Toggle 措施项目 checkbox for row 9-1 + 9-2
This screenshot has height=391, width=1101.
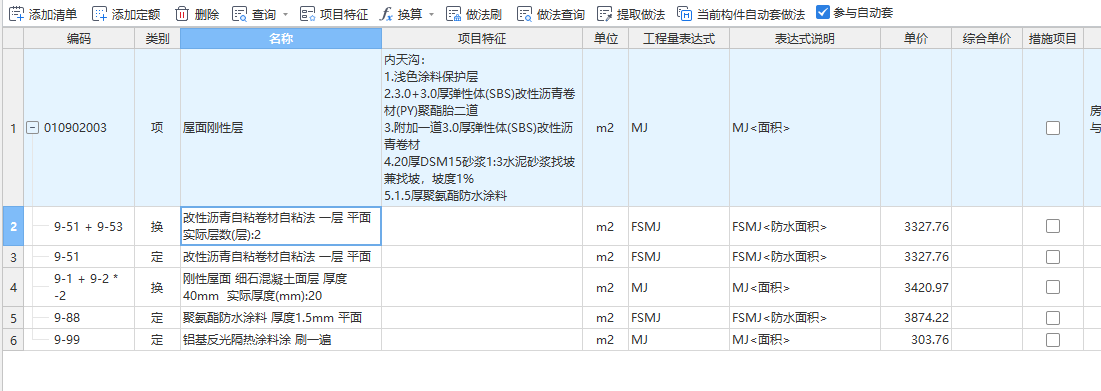coord(1053,287)
